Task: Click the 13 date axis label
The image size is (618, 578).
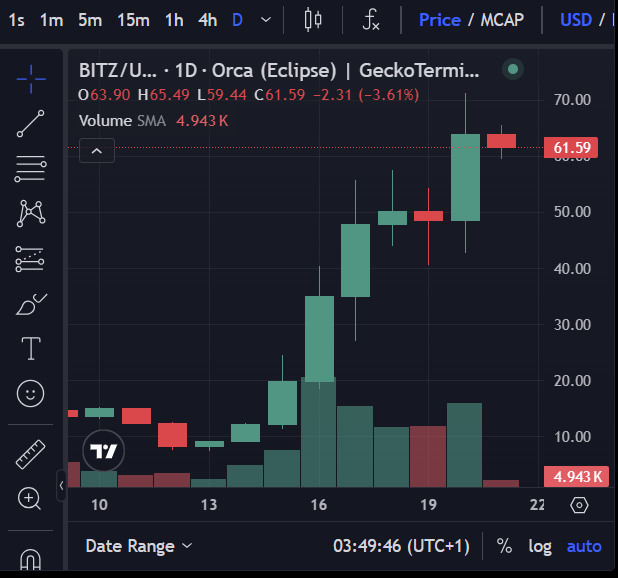Action: point(209,505)
